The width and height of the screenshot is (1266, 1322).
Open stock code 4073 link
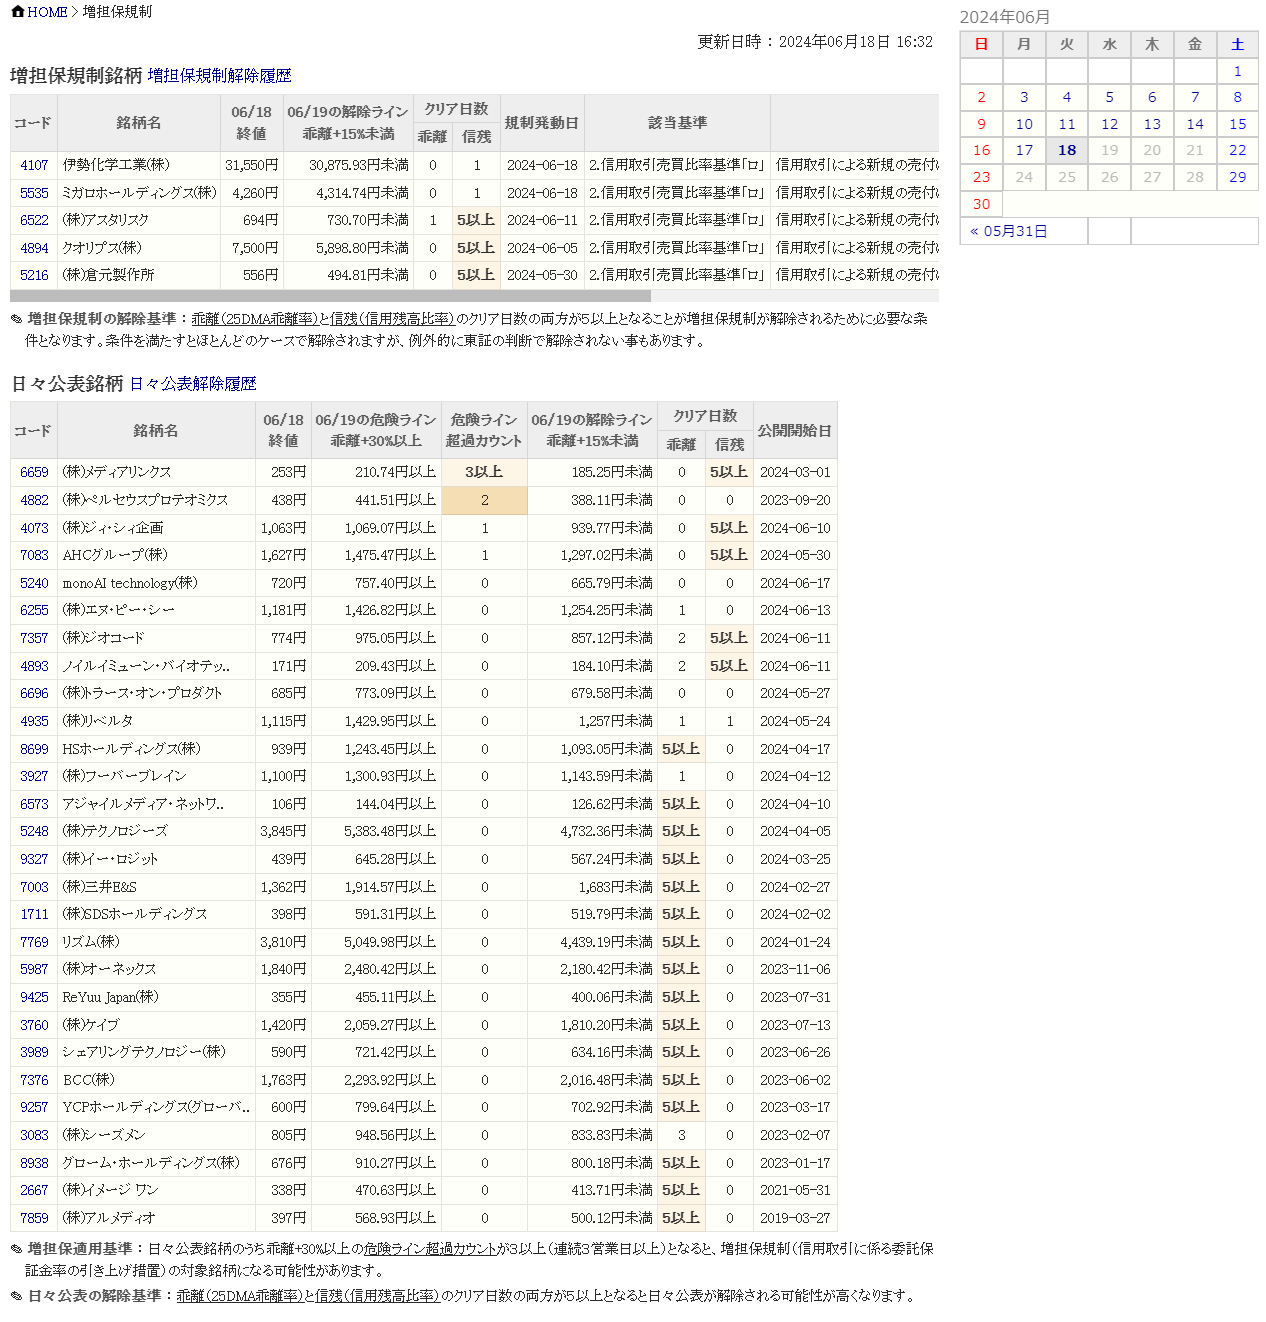pos(34,528)
